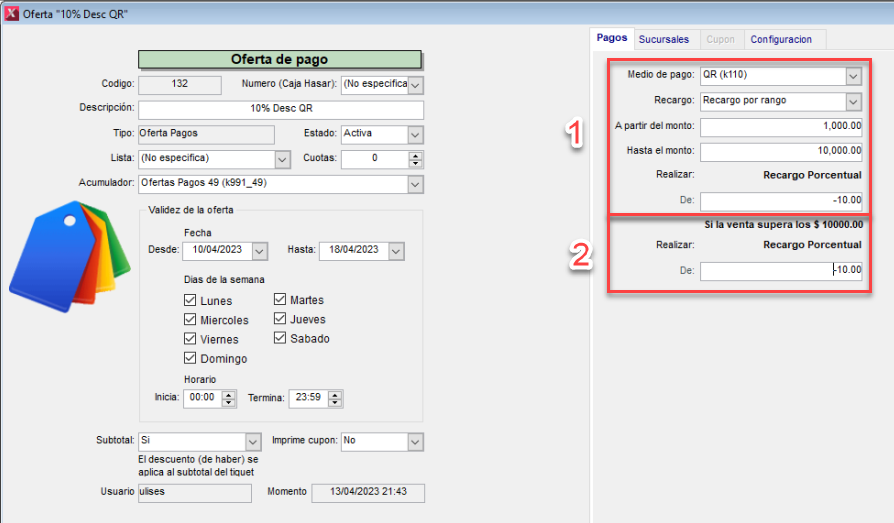Expand the Recargo type dropdown
This screenshot has height=523, width=894.
pyautogui.click(x=852, y=101)
